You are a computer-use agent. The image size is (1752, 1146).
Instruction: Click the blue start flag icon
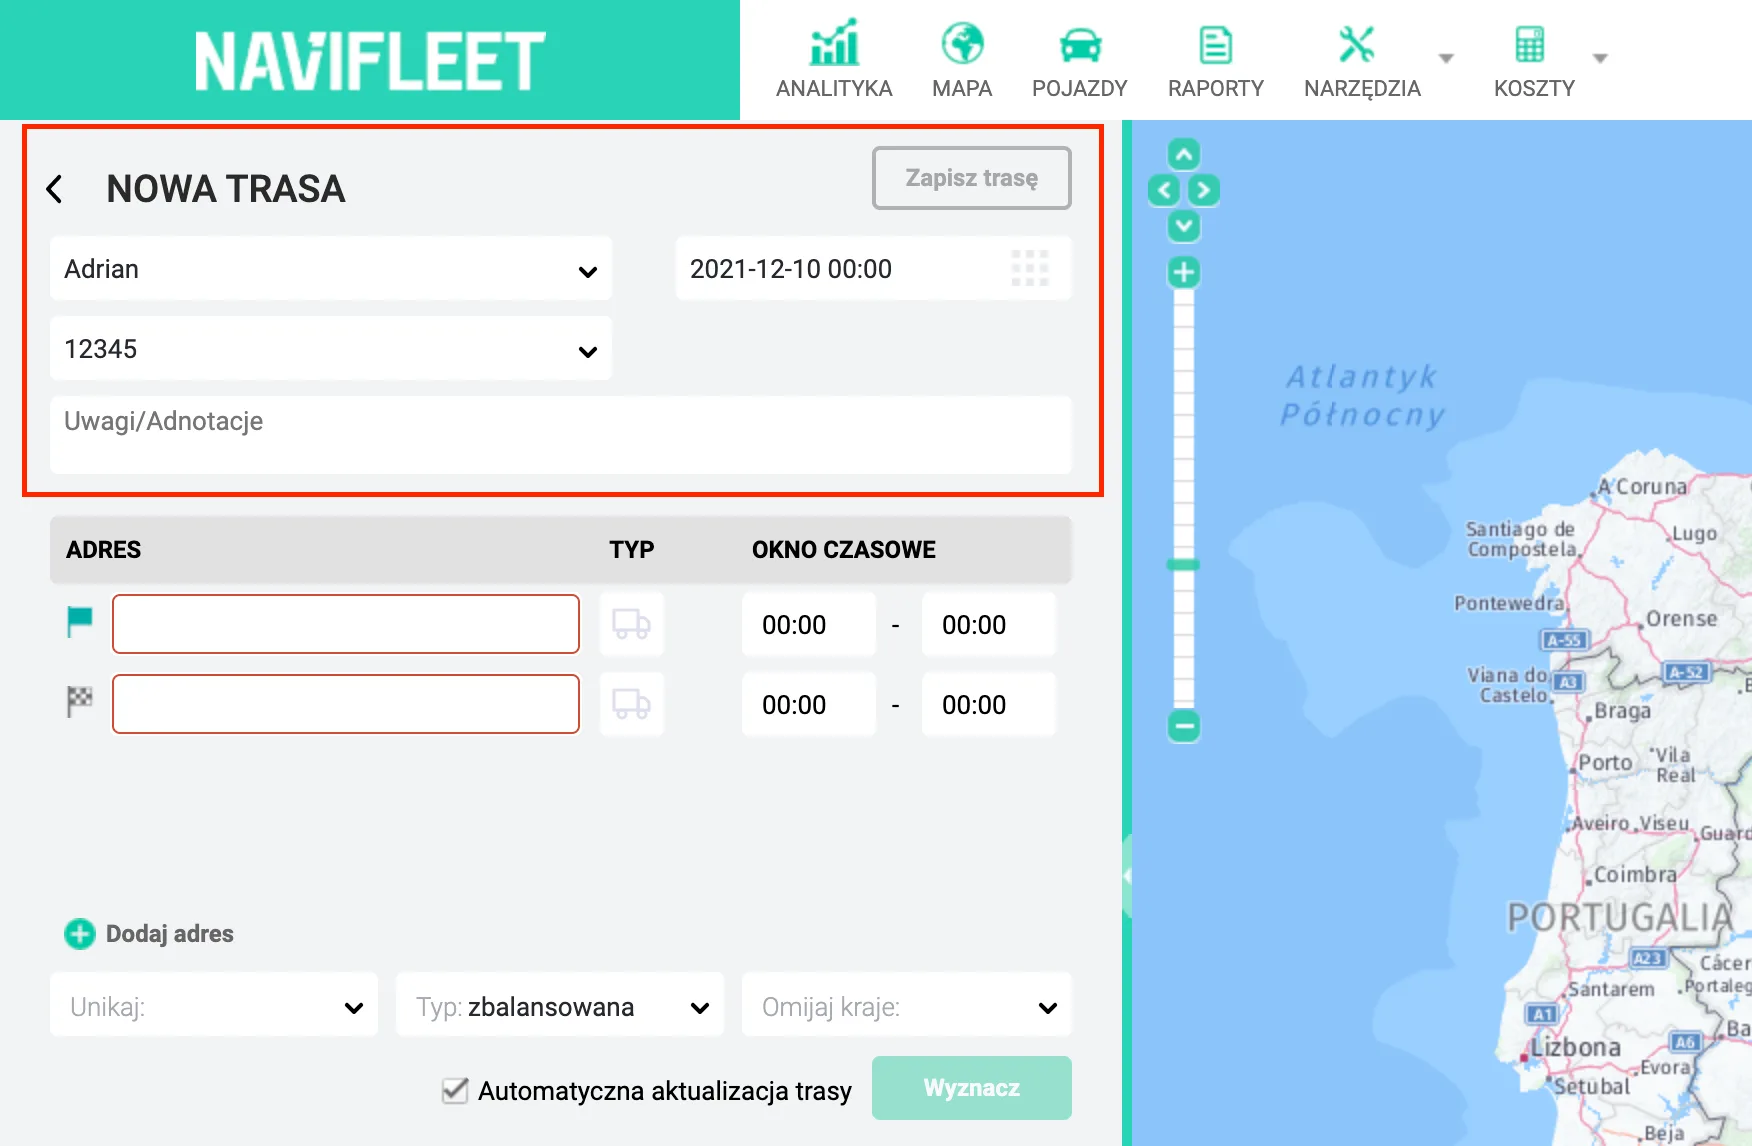click(x=79, y=622)
